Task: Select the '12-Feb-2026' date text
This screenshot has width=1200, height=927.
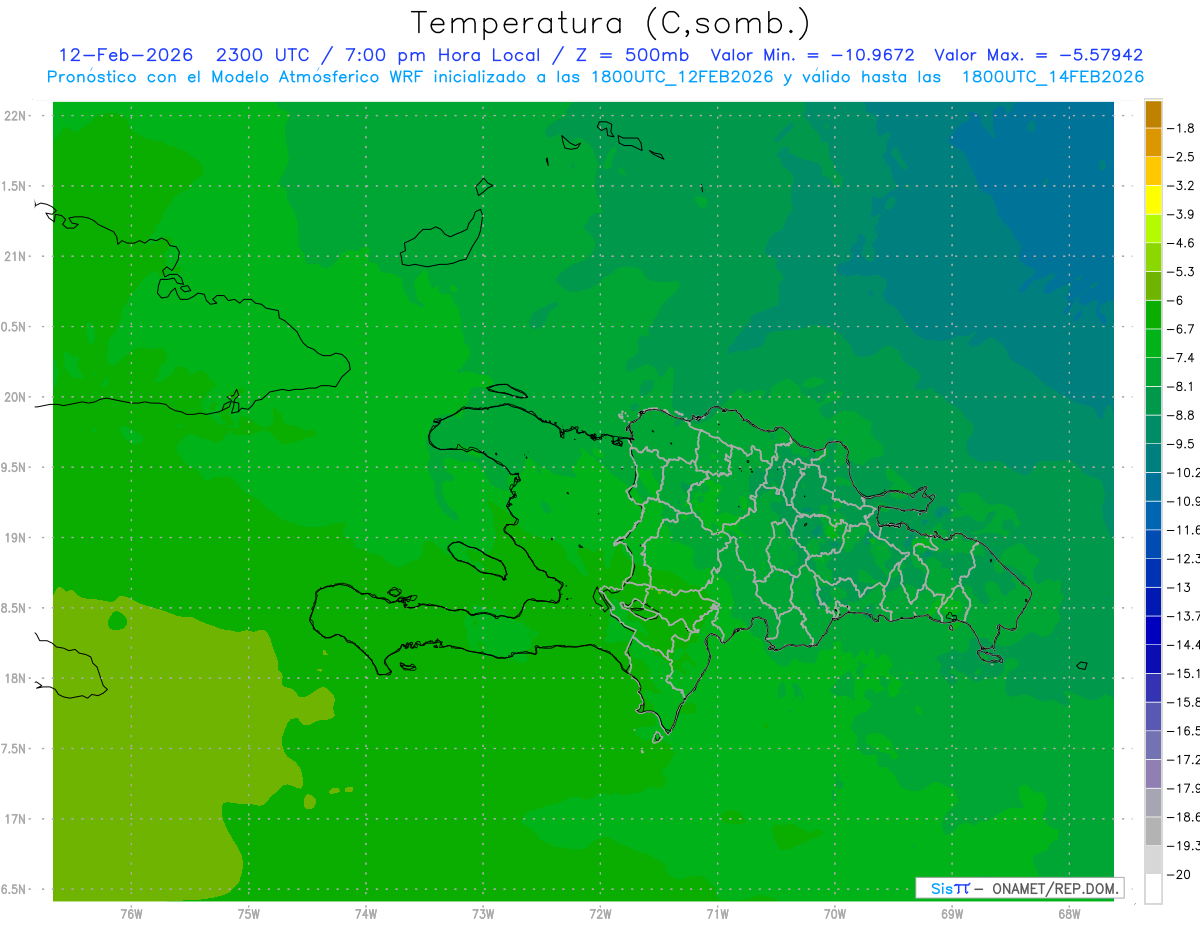Action: (125, 55)
